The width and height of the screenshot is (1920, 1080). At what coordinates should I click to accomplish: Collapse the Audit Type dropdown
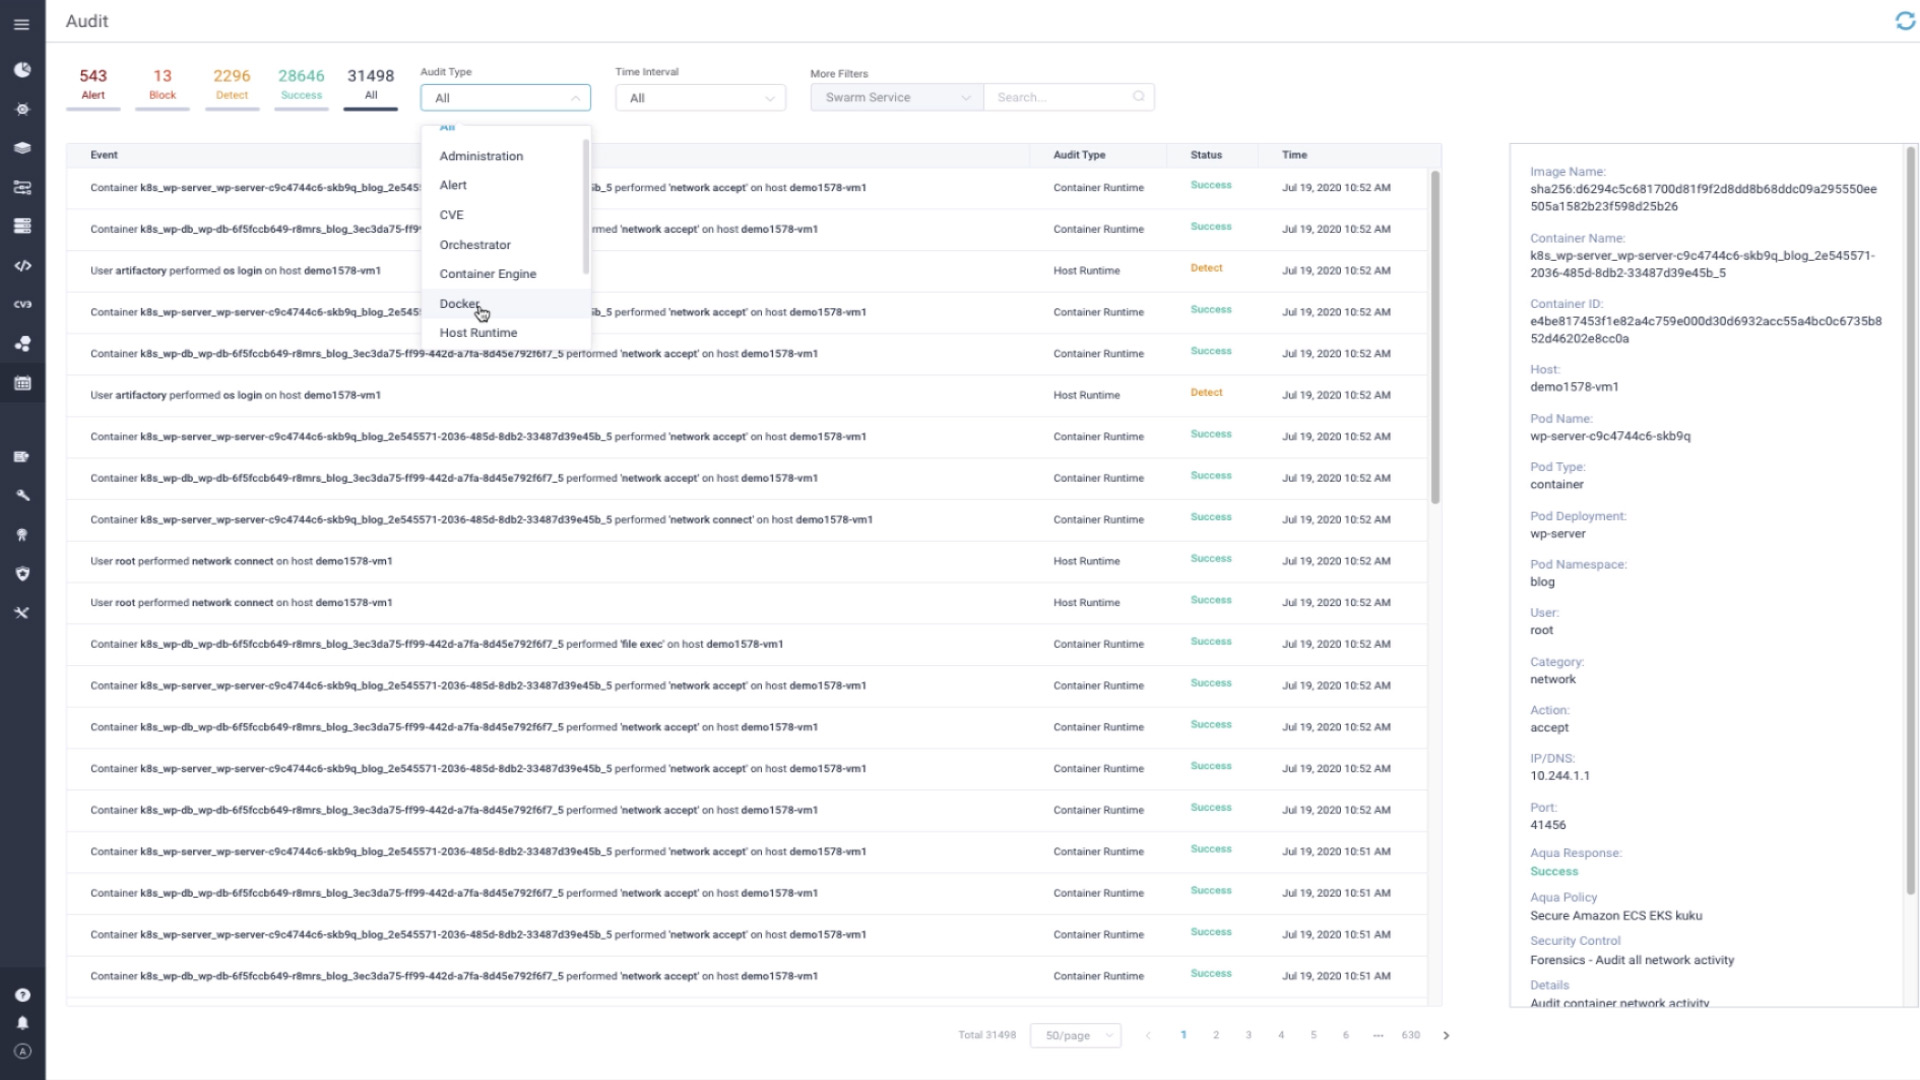(x=505, y=98)
